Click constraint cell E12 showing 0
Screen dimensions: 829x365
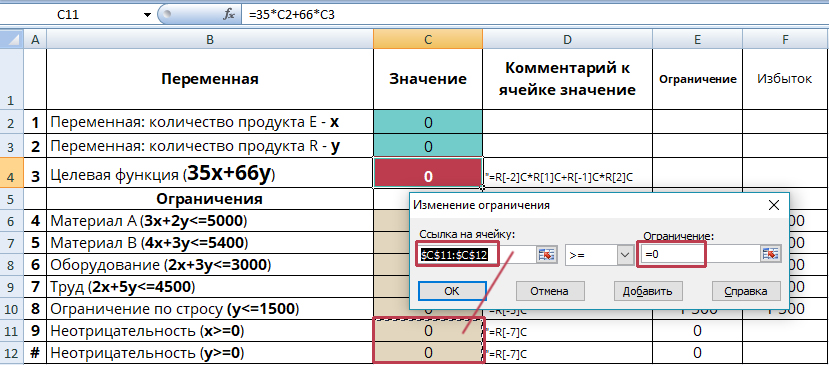(x=697, y=353)
